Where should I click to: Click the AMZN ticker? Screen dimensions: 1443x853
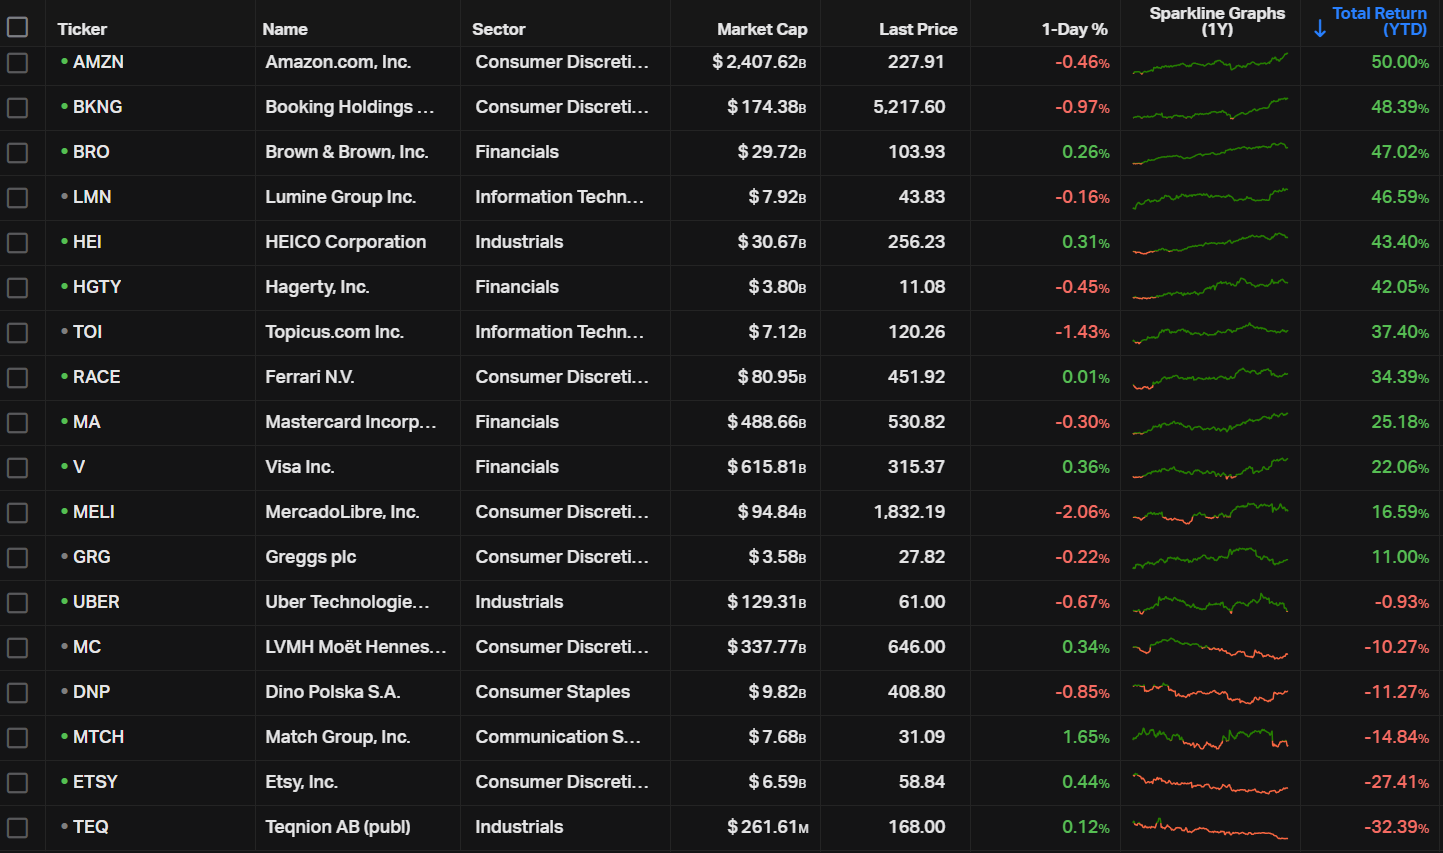pos(98,62)
